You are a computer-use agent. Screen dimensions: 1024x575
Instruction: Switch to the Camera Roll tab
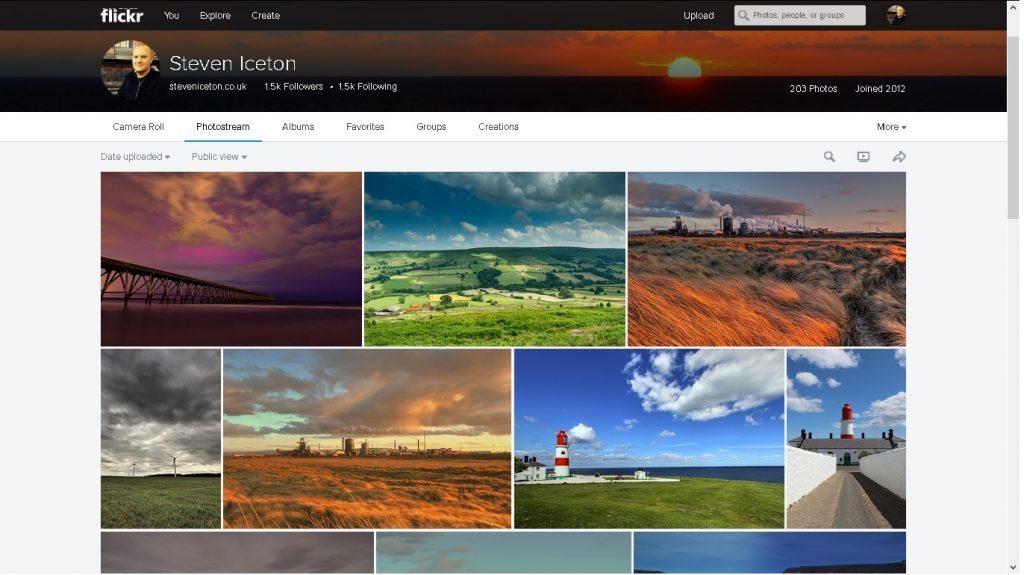tap(138, 127)
